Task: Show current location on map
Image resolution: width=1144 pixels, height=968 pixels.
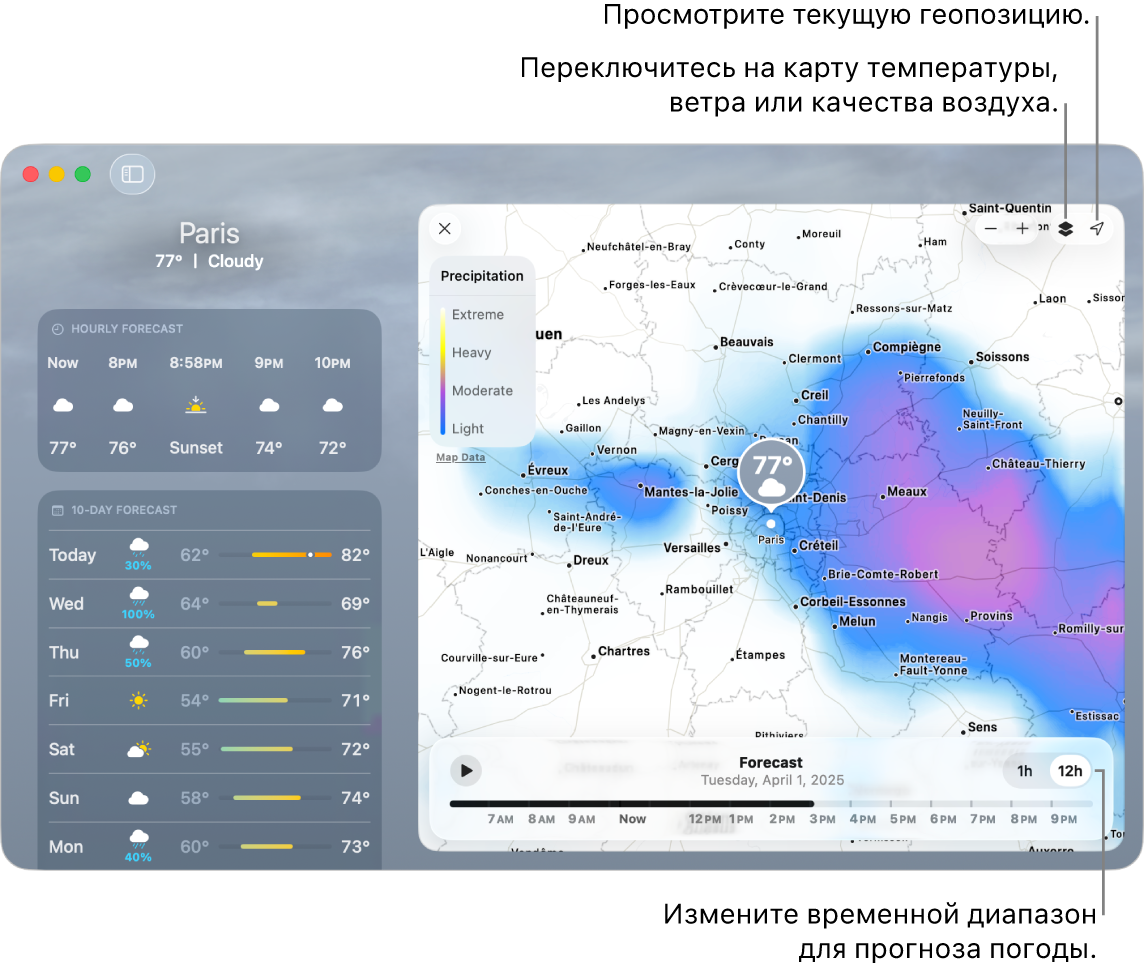Action: point(1097,229)
